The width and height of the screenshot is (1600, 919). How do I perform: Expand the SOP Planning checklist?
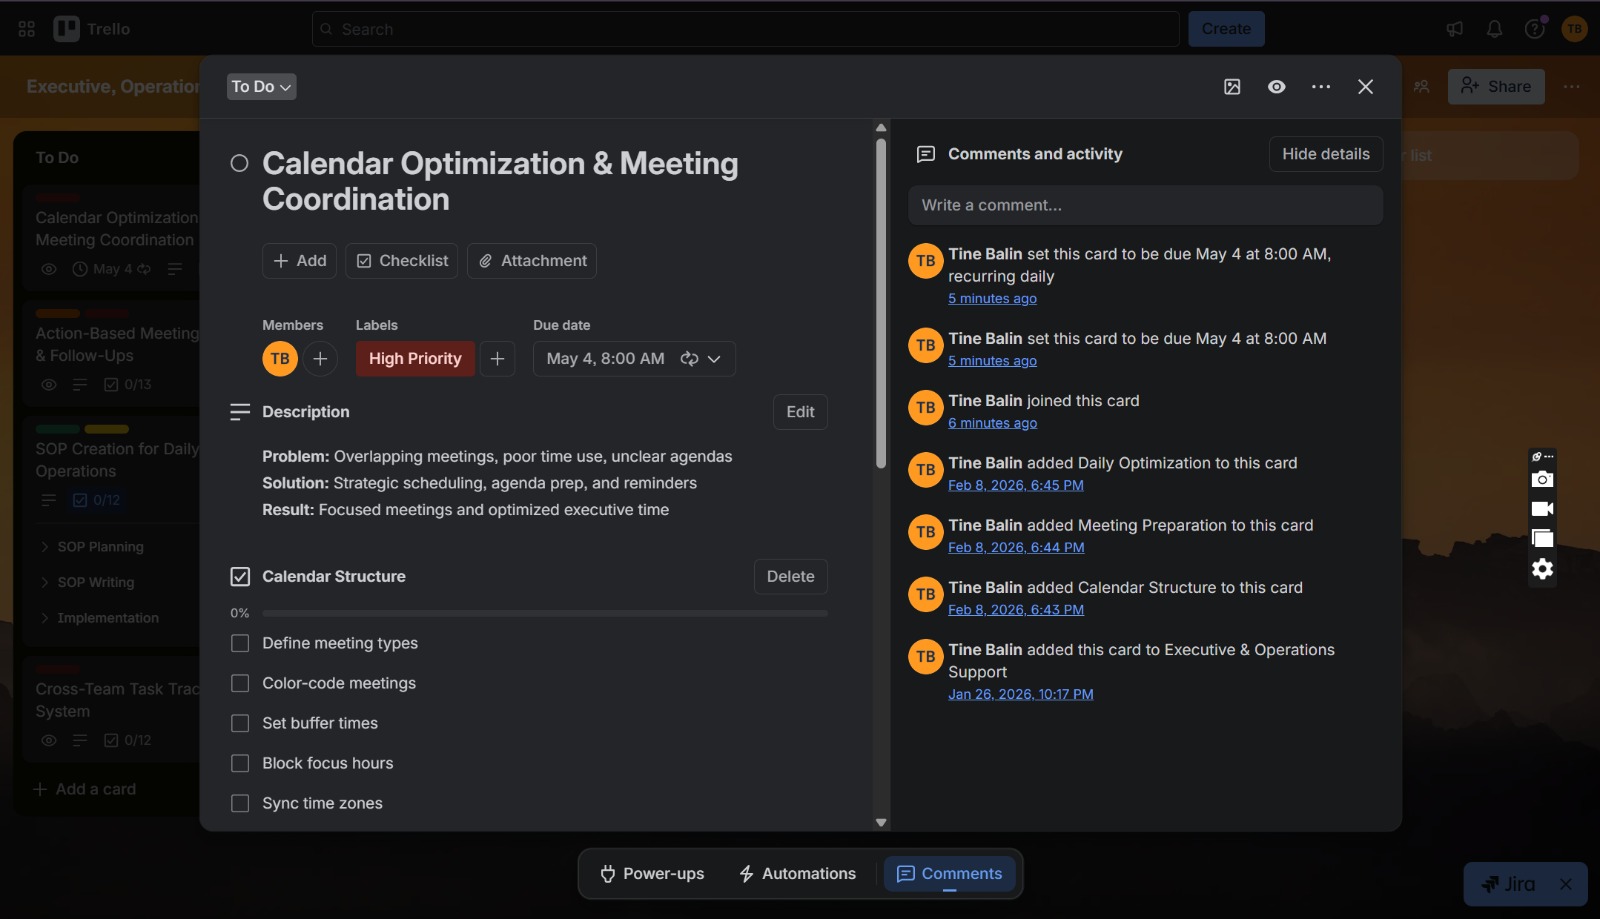44,547
